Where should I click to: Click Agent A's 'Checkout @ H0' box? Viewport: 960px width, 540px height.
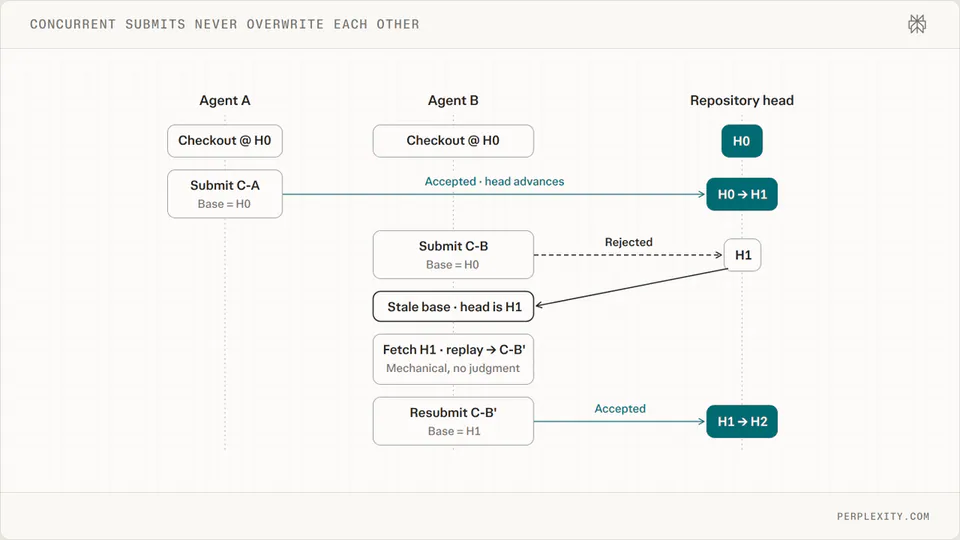pyautogui.click(x=225, y=141)
